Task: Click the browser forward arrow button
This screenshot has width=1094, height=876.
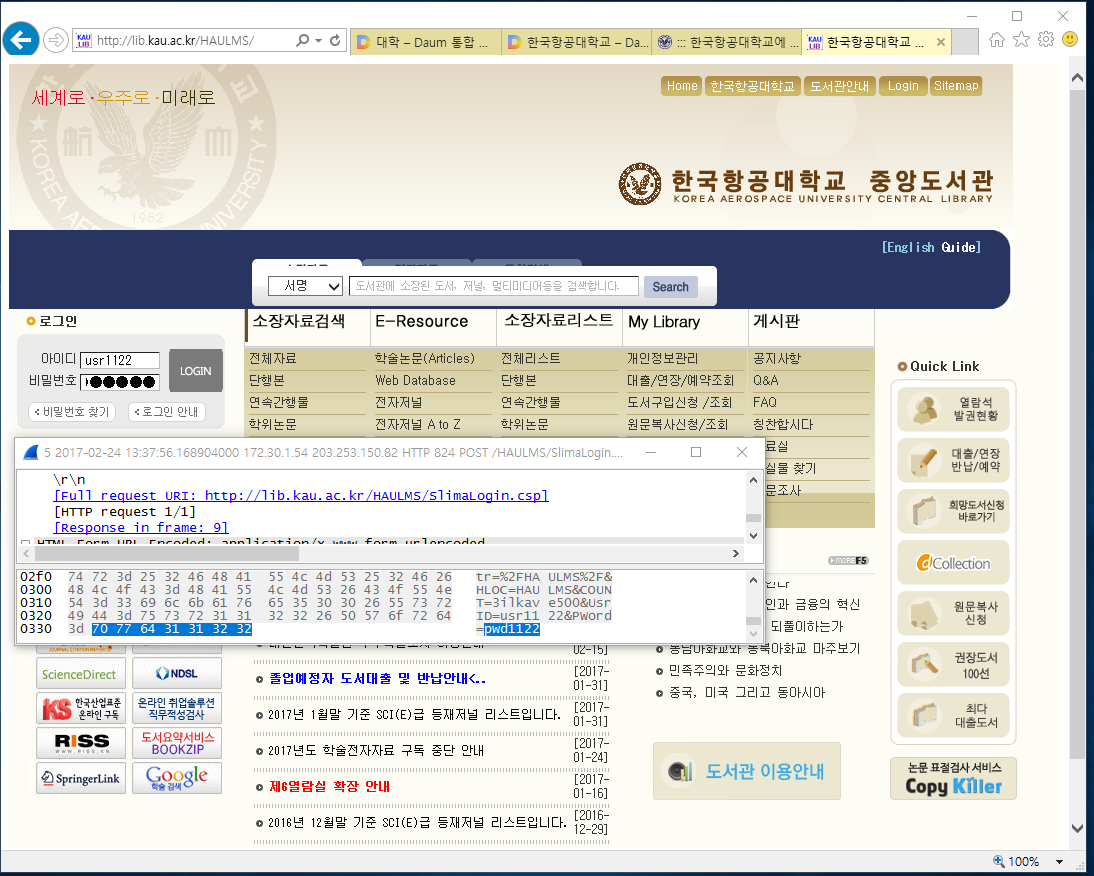Action: click(55, 40)
